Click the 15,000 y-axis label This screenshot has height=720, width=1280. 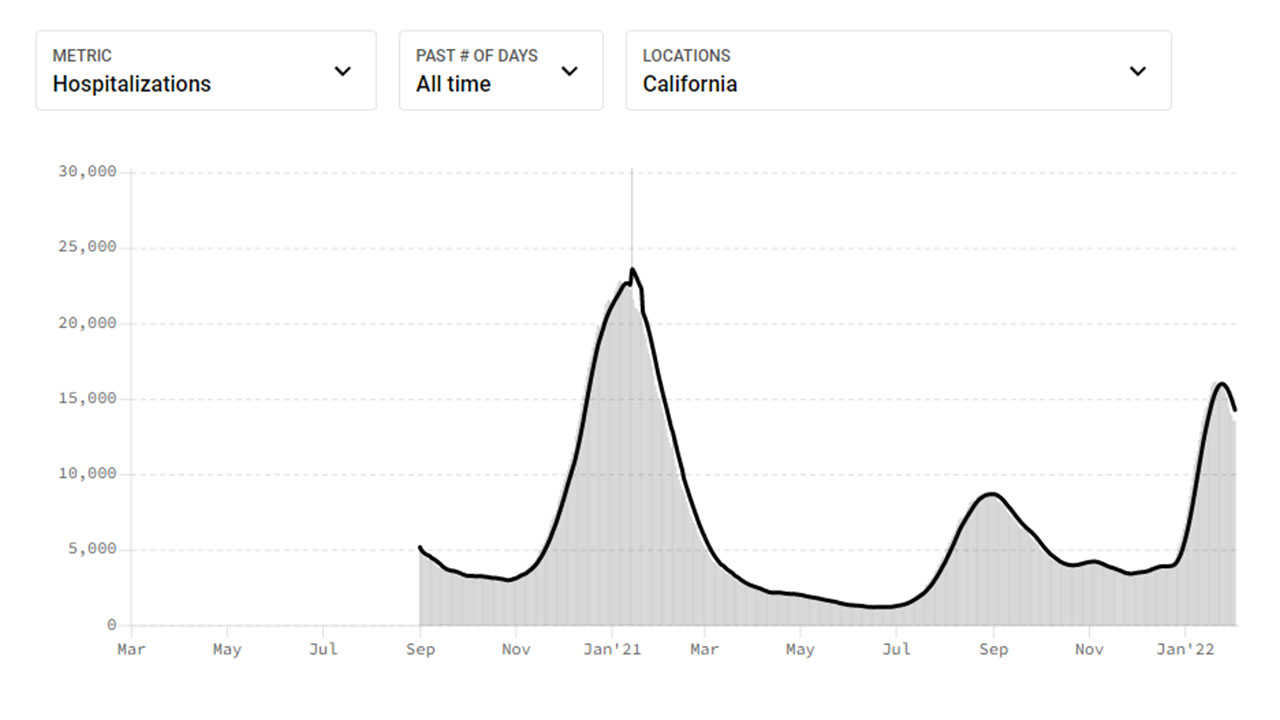coord(88,399)
